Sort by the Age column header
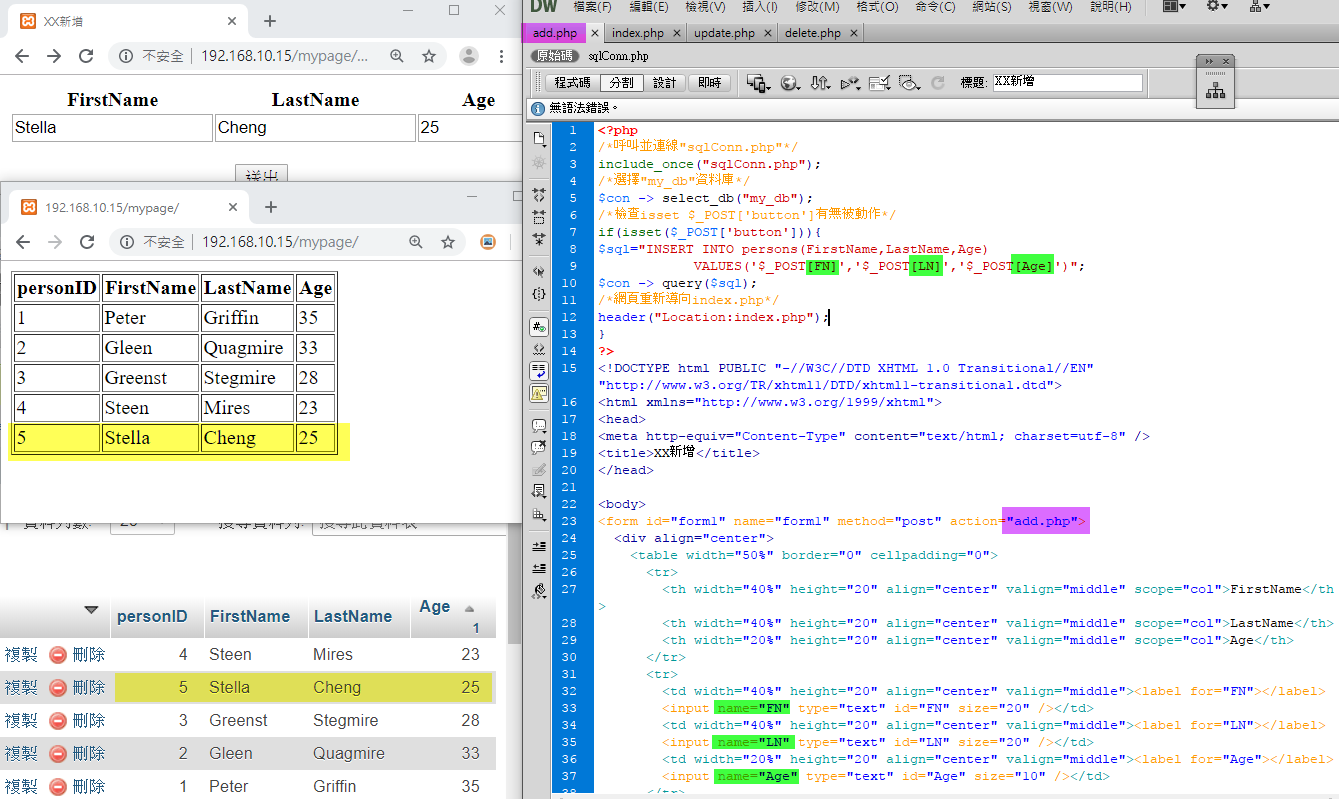 pos(435,607)
